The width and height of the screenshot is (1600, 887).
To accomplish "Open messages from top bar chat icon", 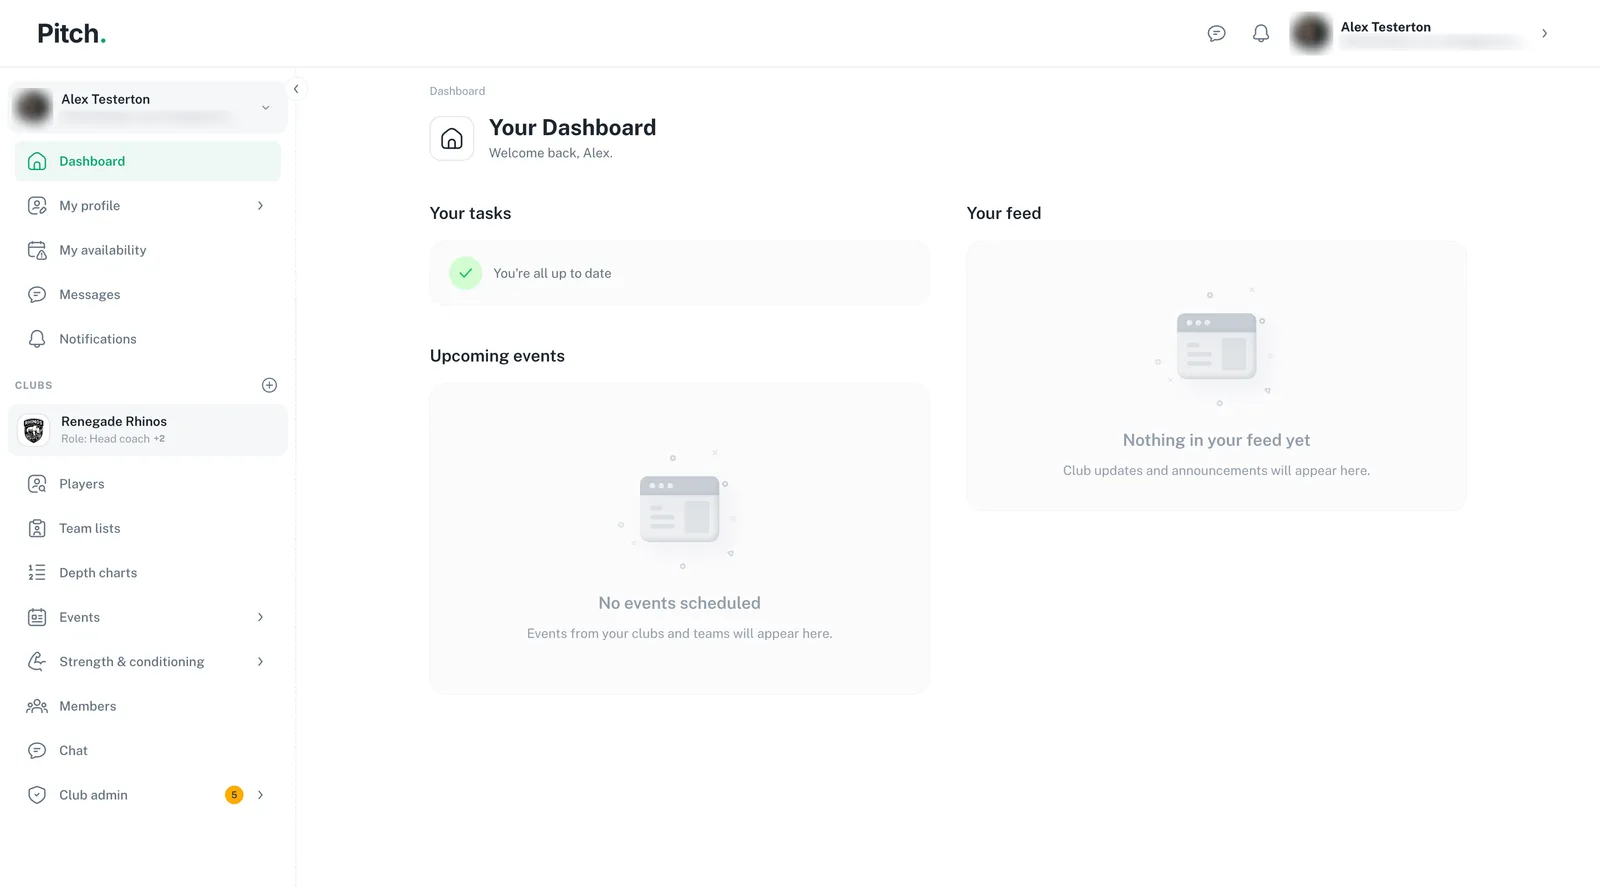I will click(1216, 33).
